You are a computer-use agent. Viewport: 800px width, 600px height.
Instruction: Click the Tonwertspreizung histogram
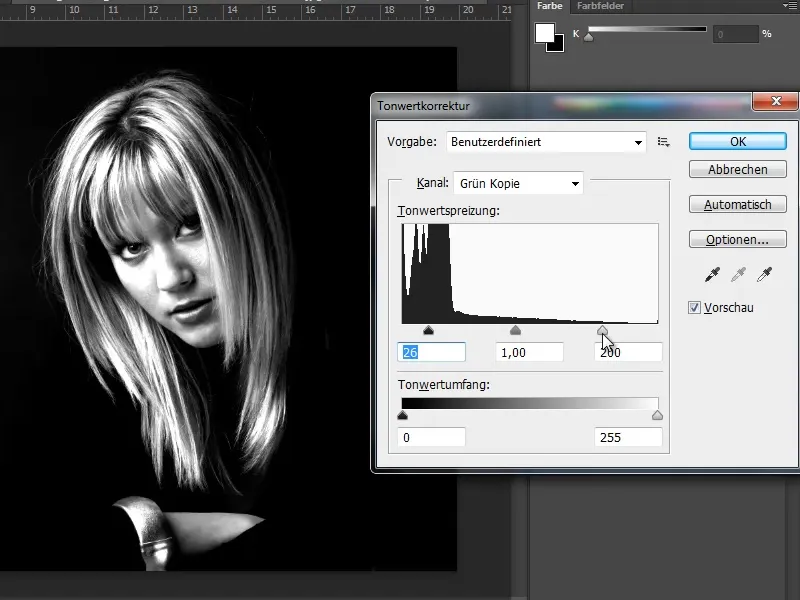(530, 273)
